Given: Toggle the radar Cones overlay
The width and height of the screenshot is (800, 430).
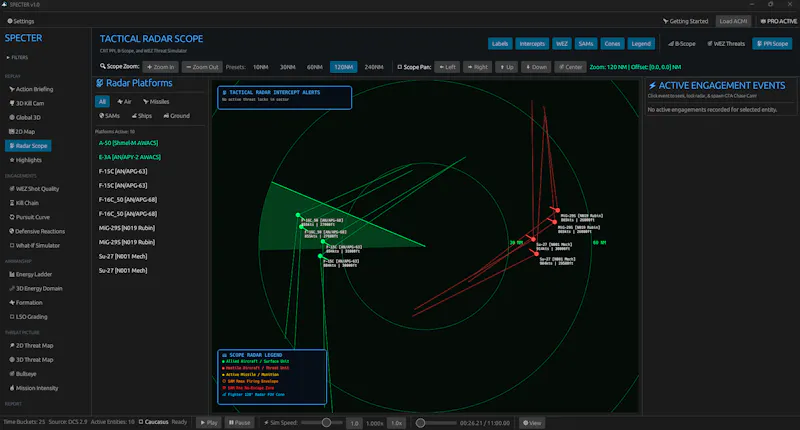Looking at the screenshot, I should point(612,44).
